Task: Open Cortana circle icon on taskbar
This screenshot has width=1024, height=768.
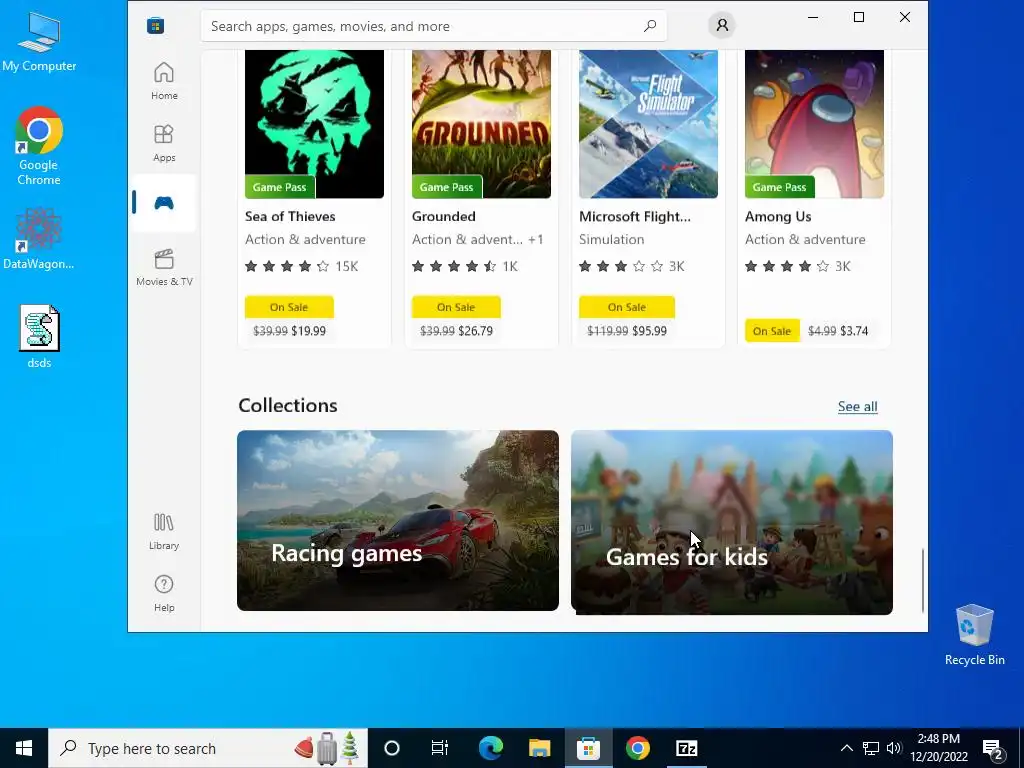Action: point(392,748)
